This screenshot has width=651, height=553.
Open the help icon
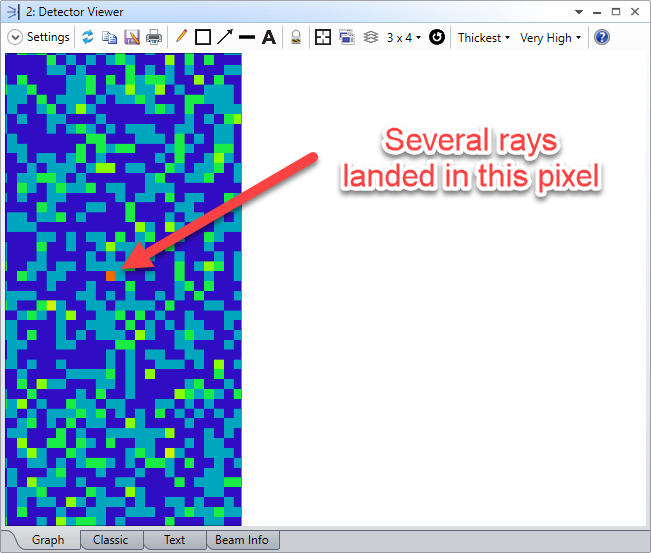tap(602, 37)
